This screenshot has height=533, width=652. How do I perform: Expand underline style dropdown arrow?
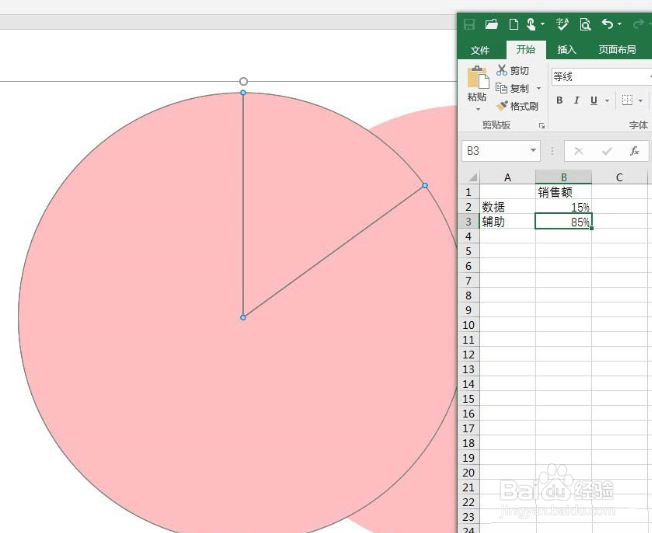pyautogui.click(x=607, y=101)
